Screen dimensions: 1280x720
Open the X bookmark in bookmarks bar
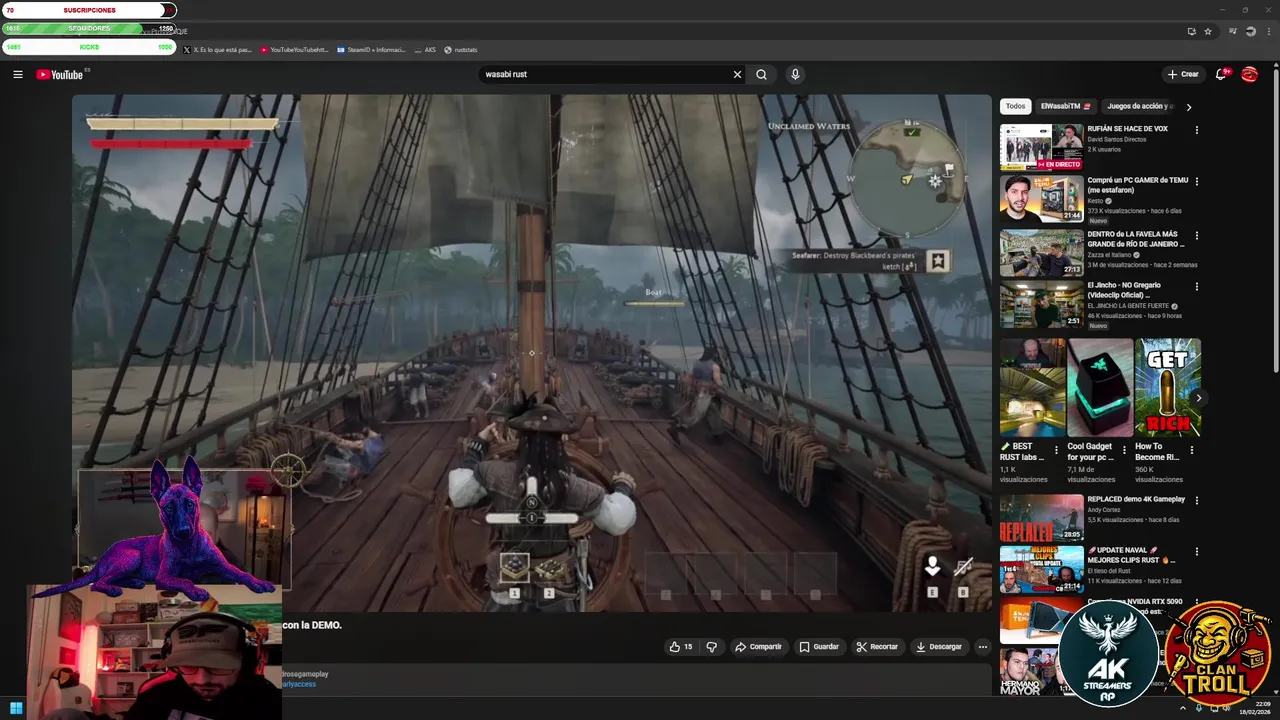pos(217,49)
